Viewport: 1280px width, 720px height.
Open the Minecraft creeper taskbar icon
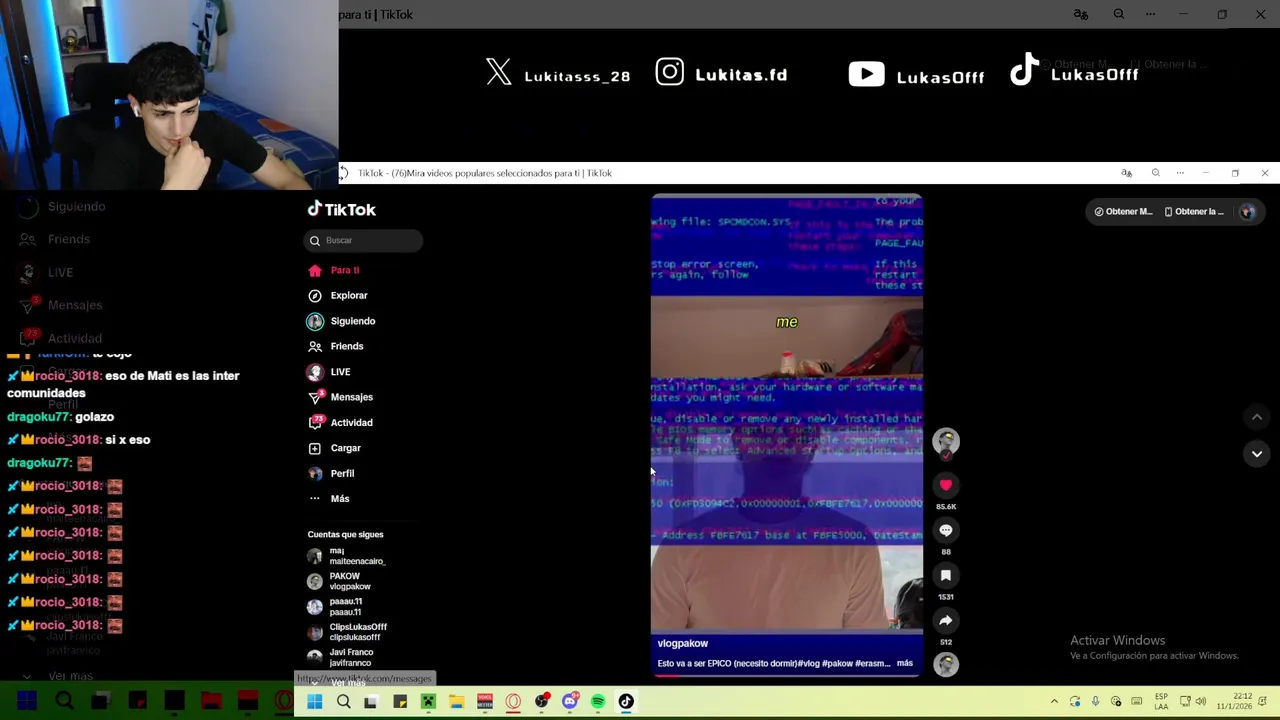tap(428, 702)
